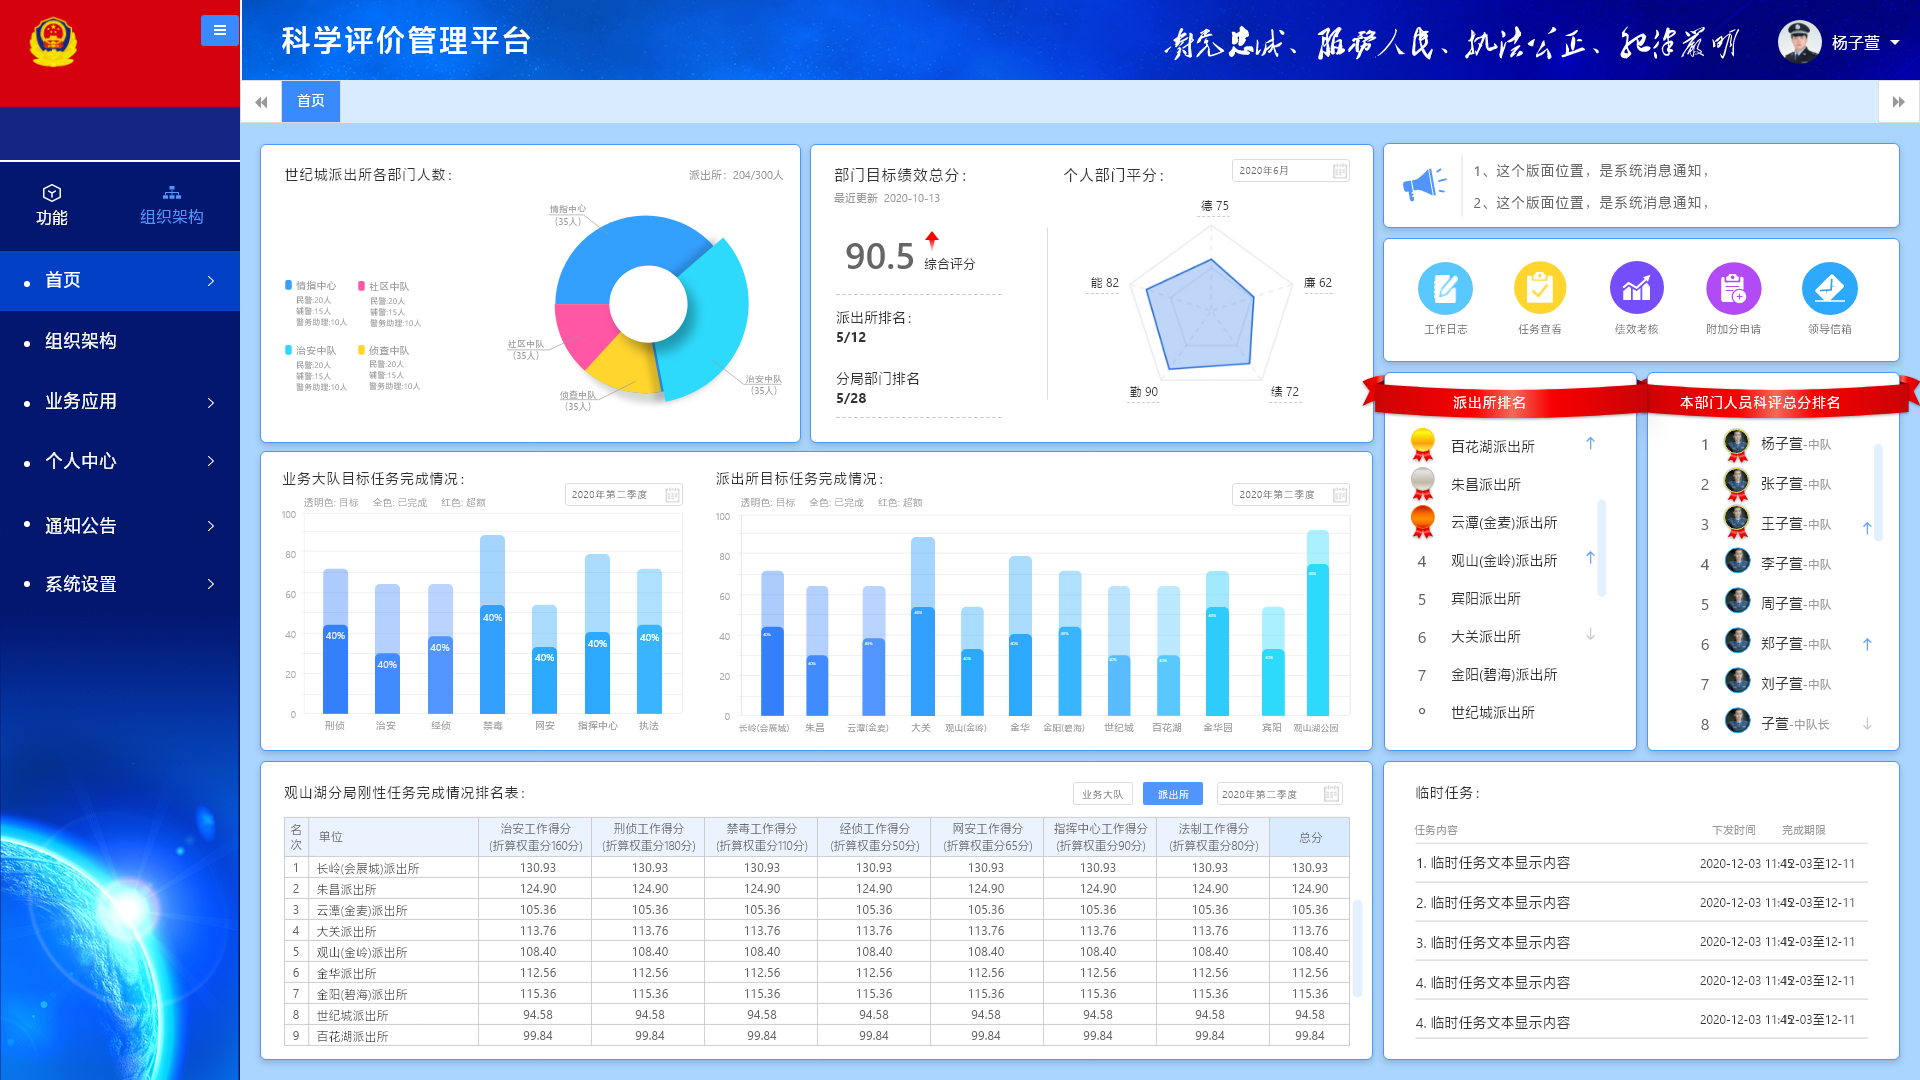Screen dimensions: 1920x1080
Task: Click the 派出所排名 list scrollbar
Action: [x=1602, y=549]
